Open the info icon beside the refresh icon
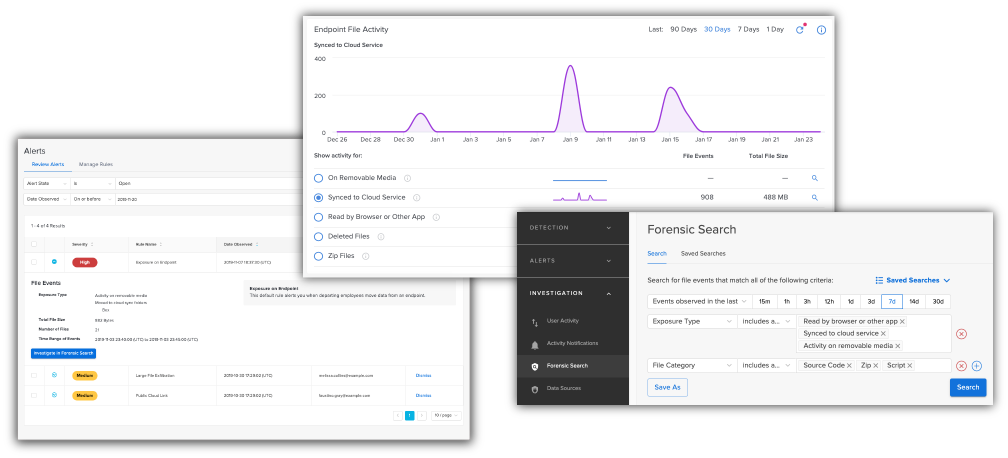1008x458 pixels. click(821, 30)
